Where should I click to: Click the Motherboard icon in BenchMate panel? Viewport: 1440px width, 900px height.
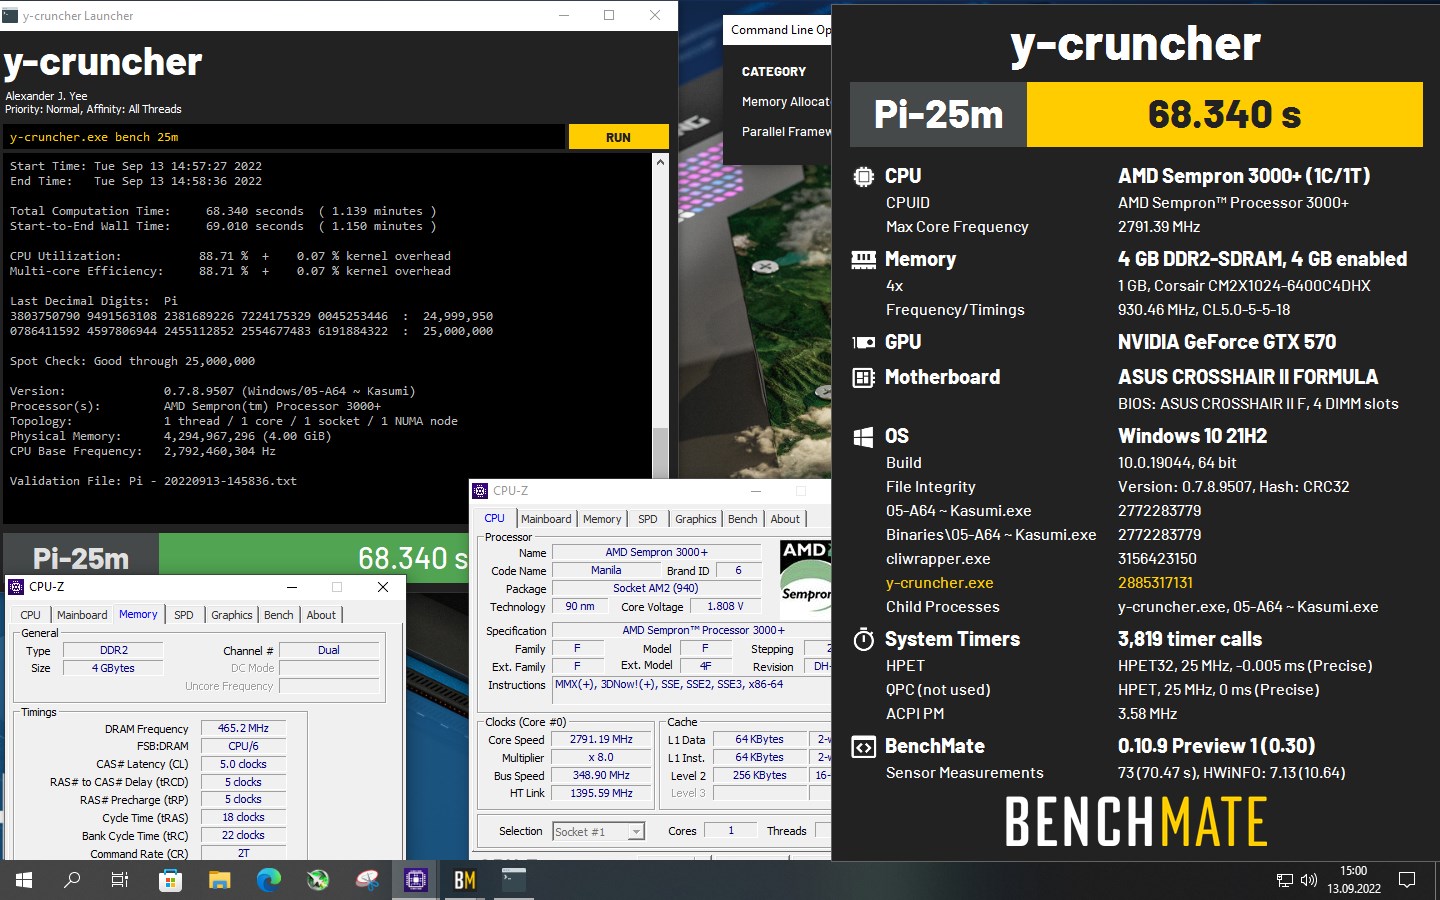coord(863,378)
